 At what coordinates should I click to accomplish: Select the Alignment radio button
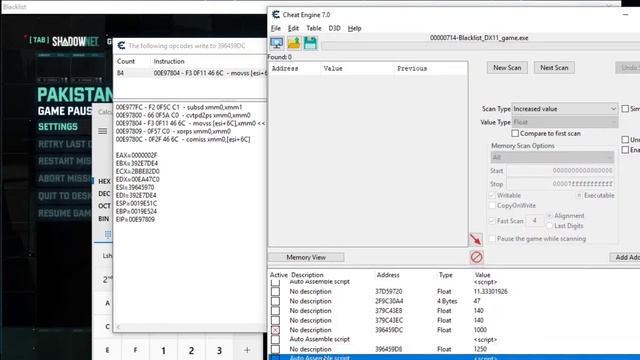click(x=549, y=216)
